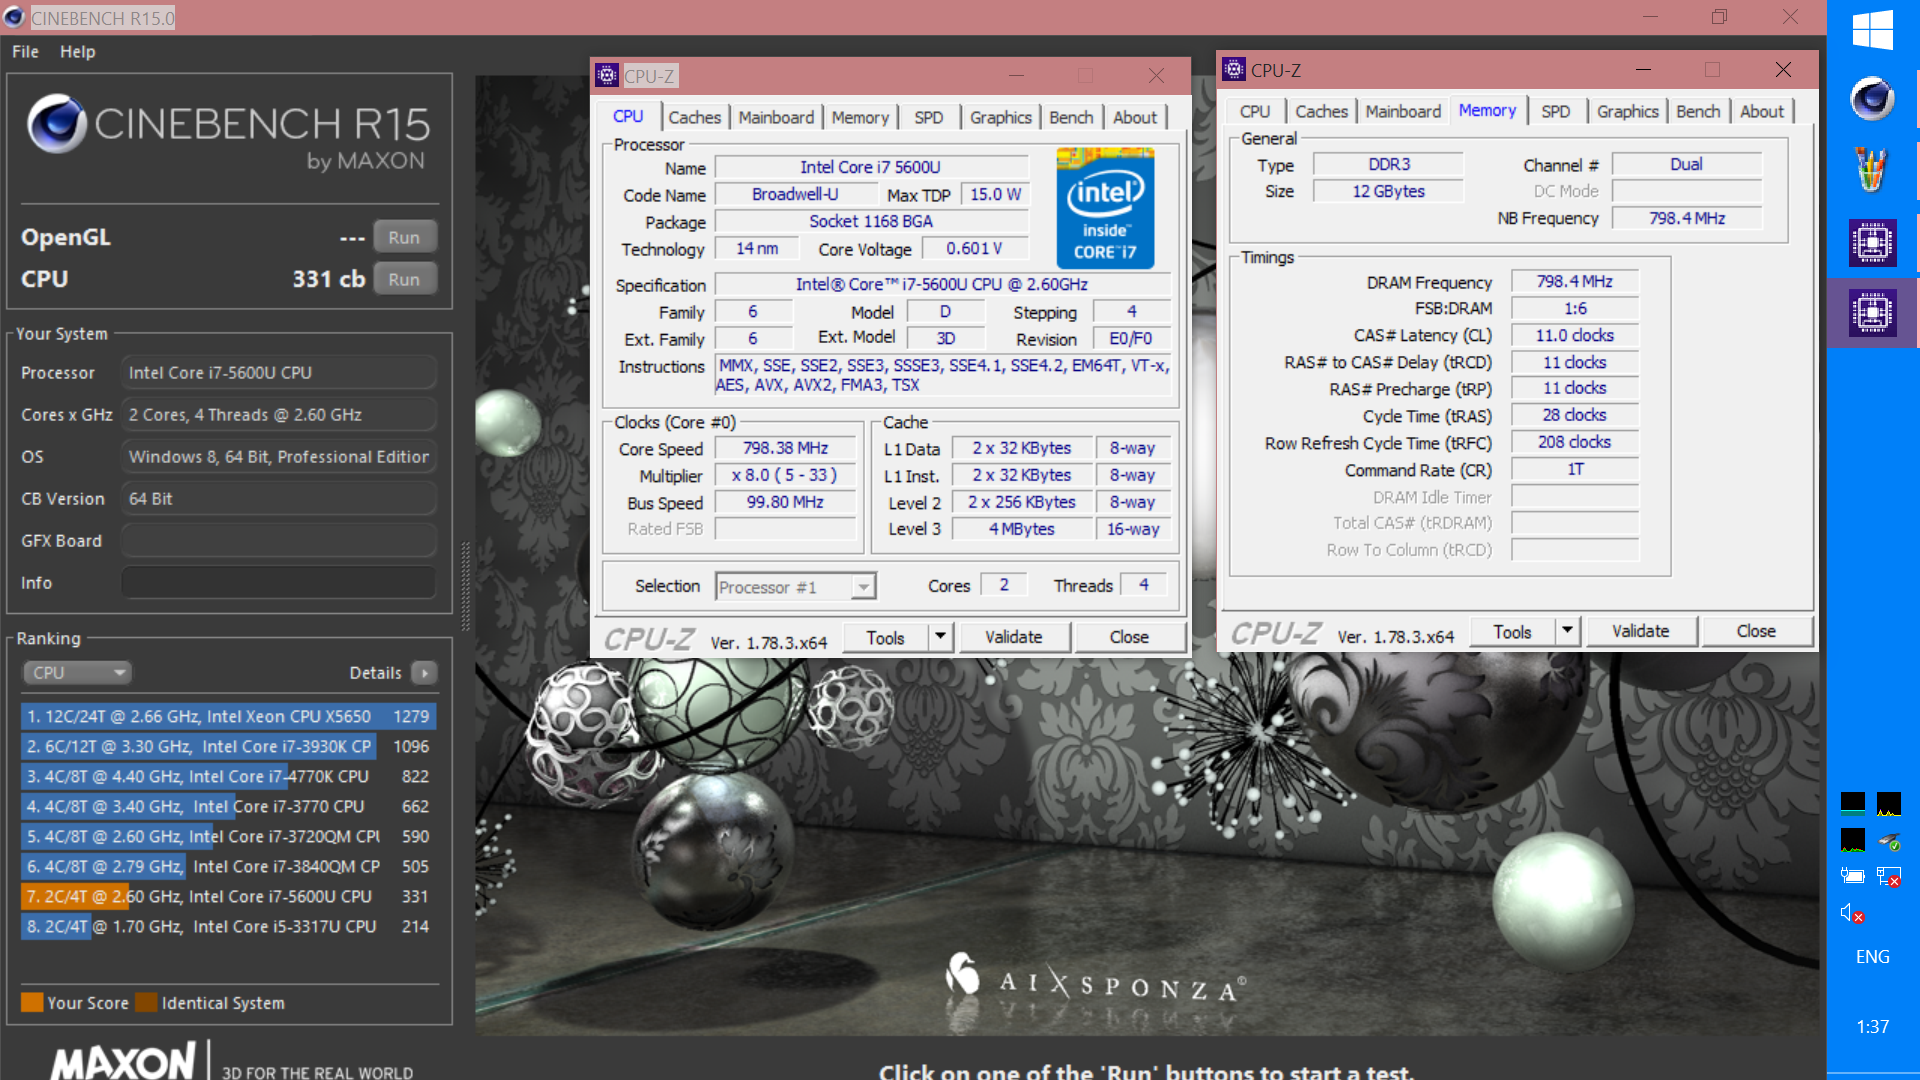The width and height of the screenshot is (1920, 1080).
Task: Switch to CPU tab in right CPU-Z
Action: [x=1255, y=112]
